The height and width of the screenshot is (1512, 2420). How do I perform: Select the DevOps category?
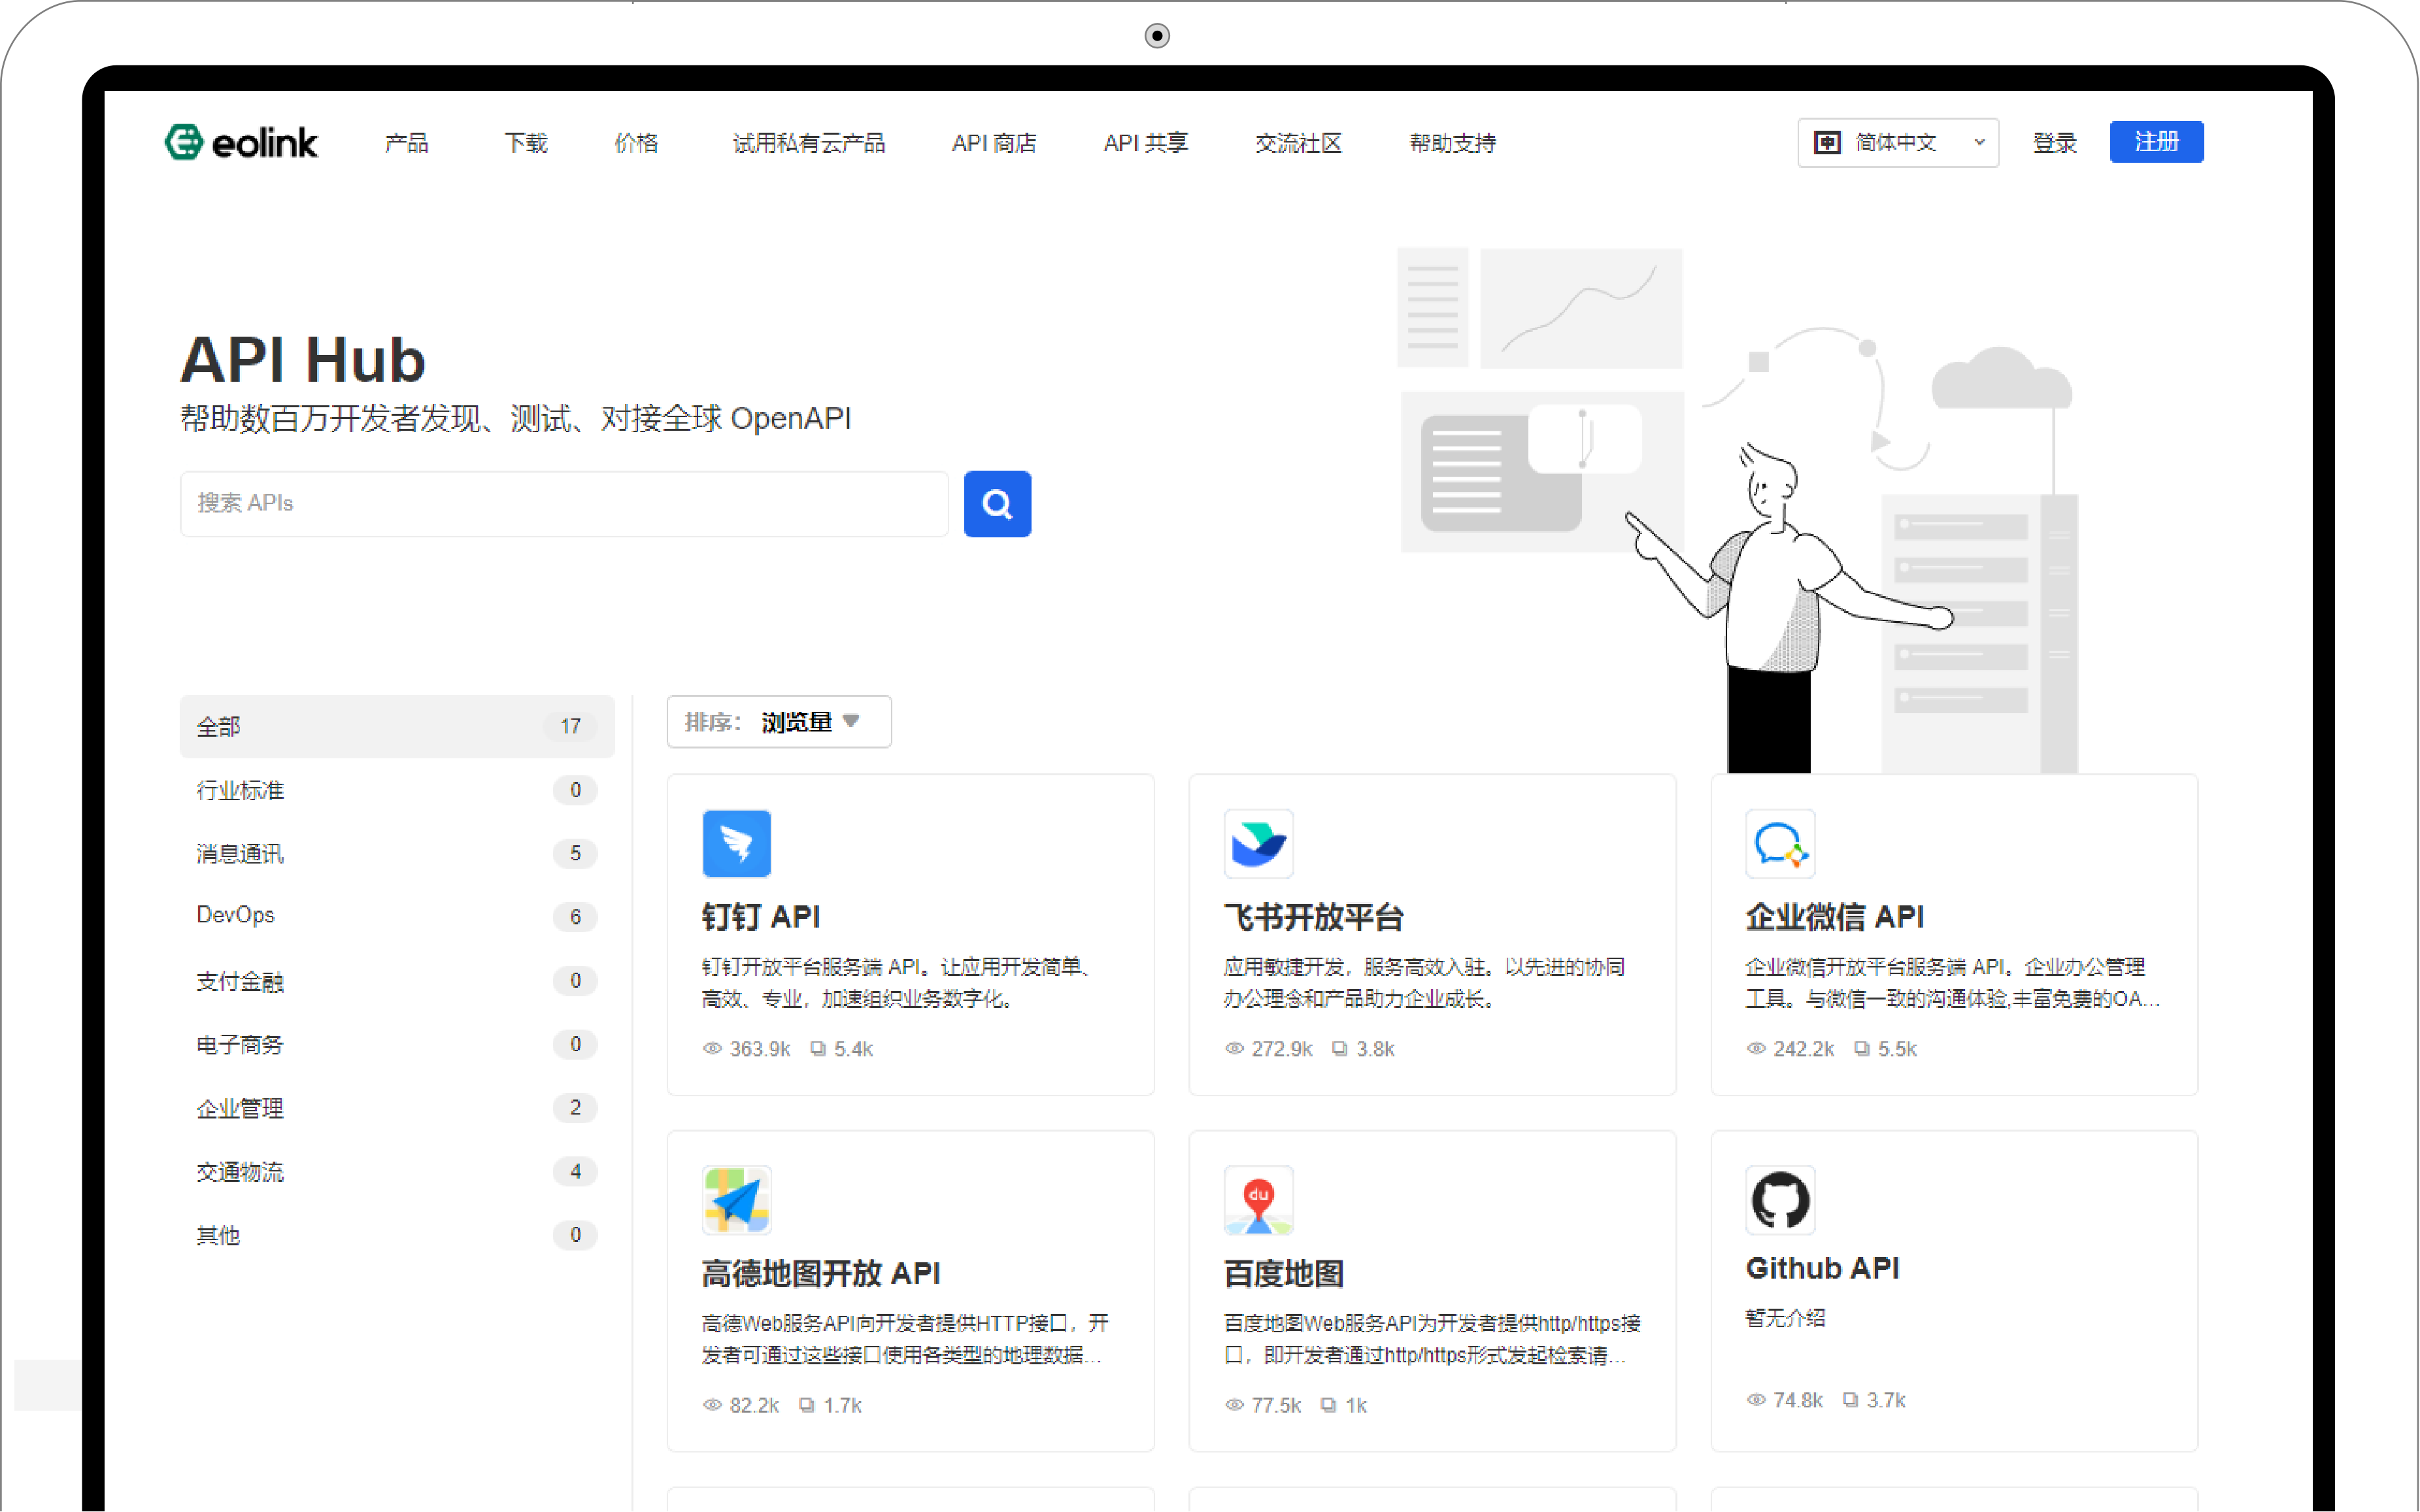236,915
